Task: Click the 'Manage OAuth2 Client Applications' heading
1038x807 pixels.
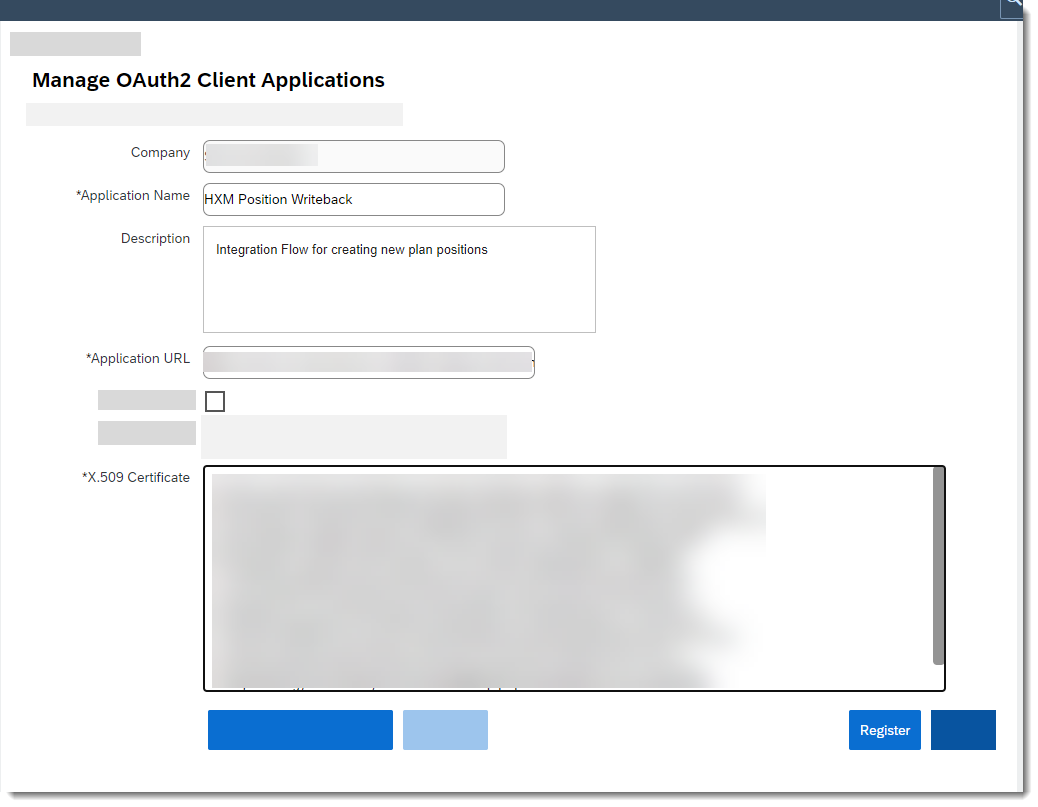Action: [209, 80]
